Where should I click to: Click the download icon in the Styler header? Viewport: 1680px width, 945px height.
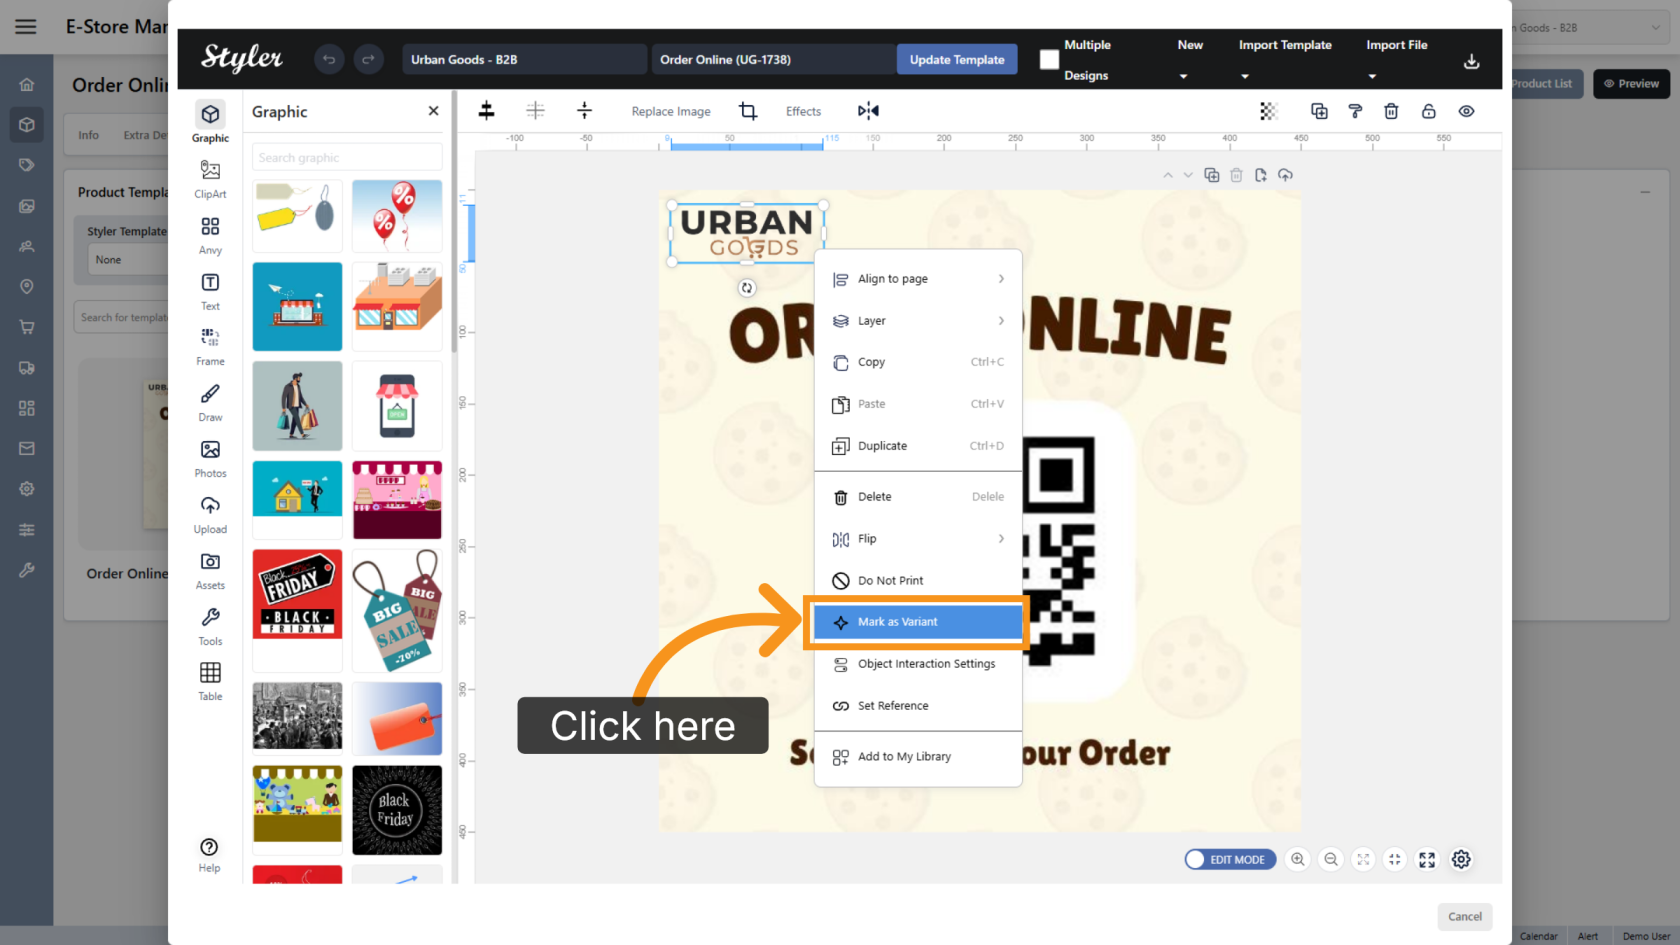[x=1471, y=61]
